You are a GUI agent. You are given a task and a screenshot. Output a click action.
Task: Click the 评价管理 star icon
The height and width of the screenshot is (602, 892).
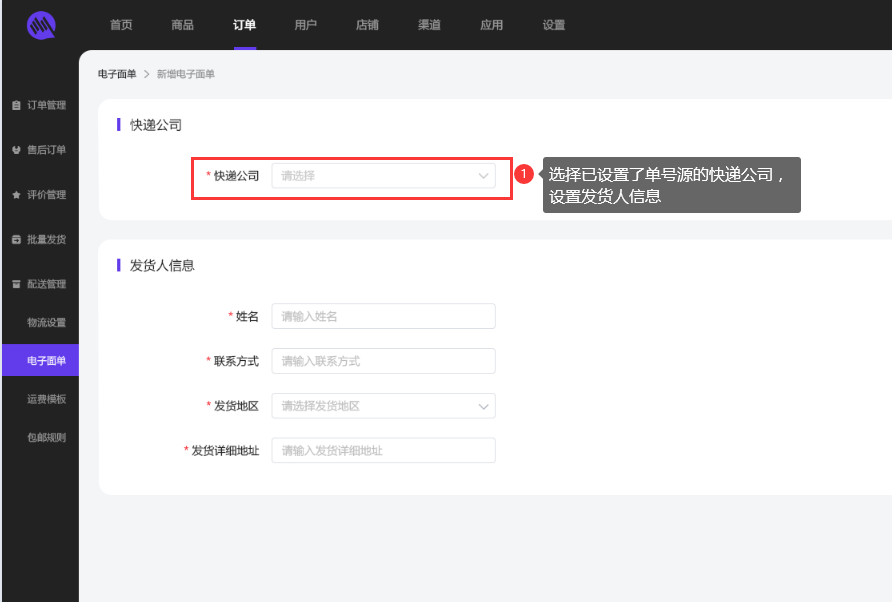16,195
